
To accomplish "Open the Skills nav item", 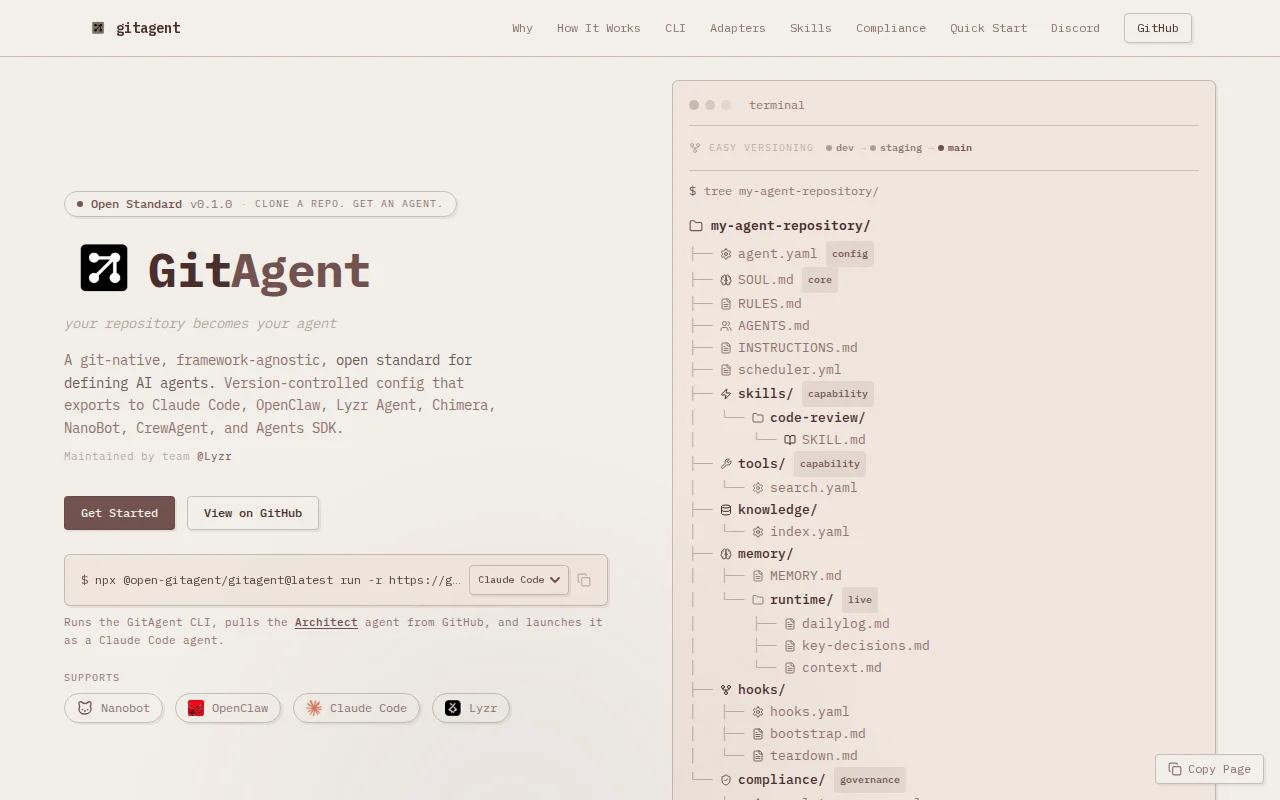I will click(811, 28).
